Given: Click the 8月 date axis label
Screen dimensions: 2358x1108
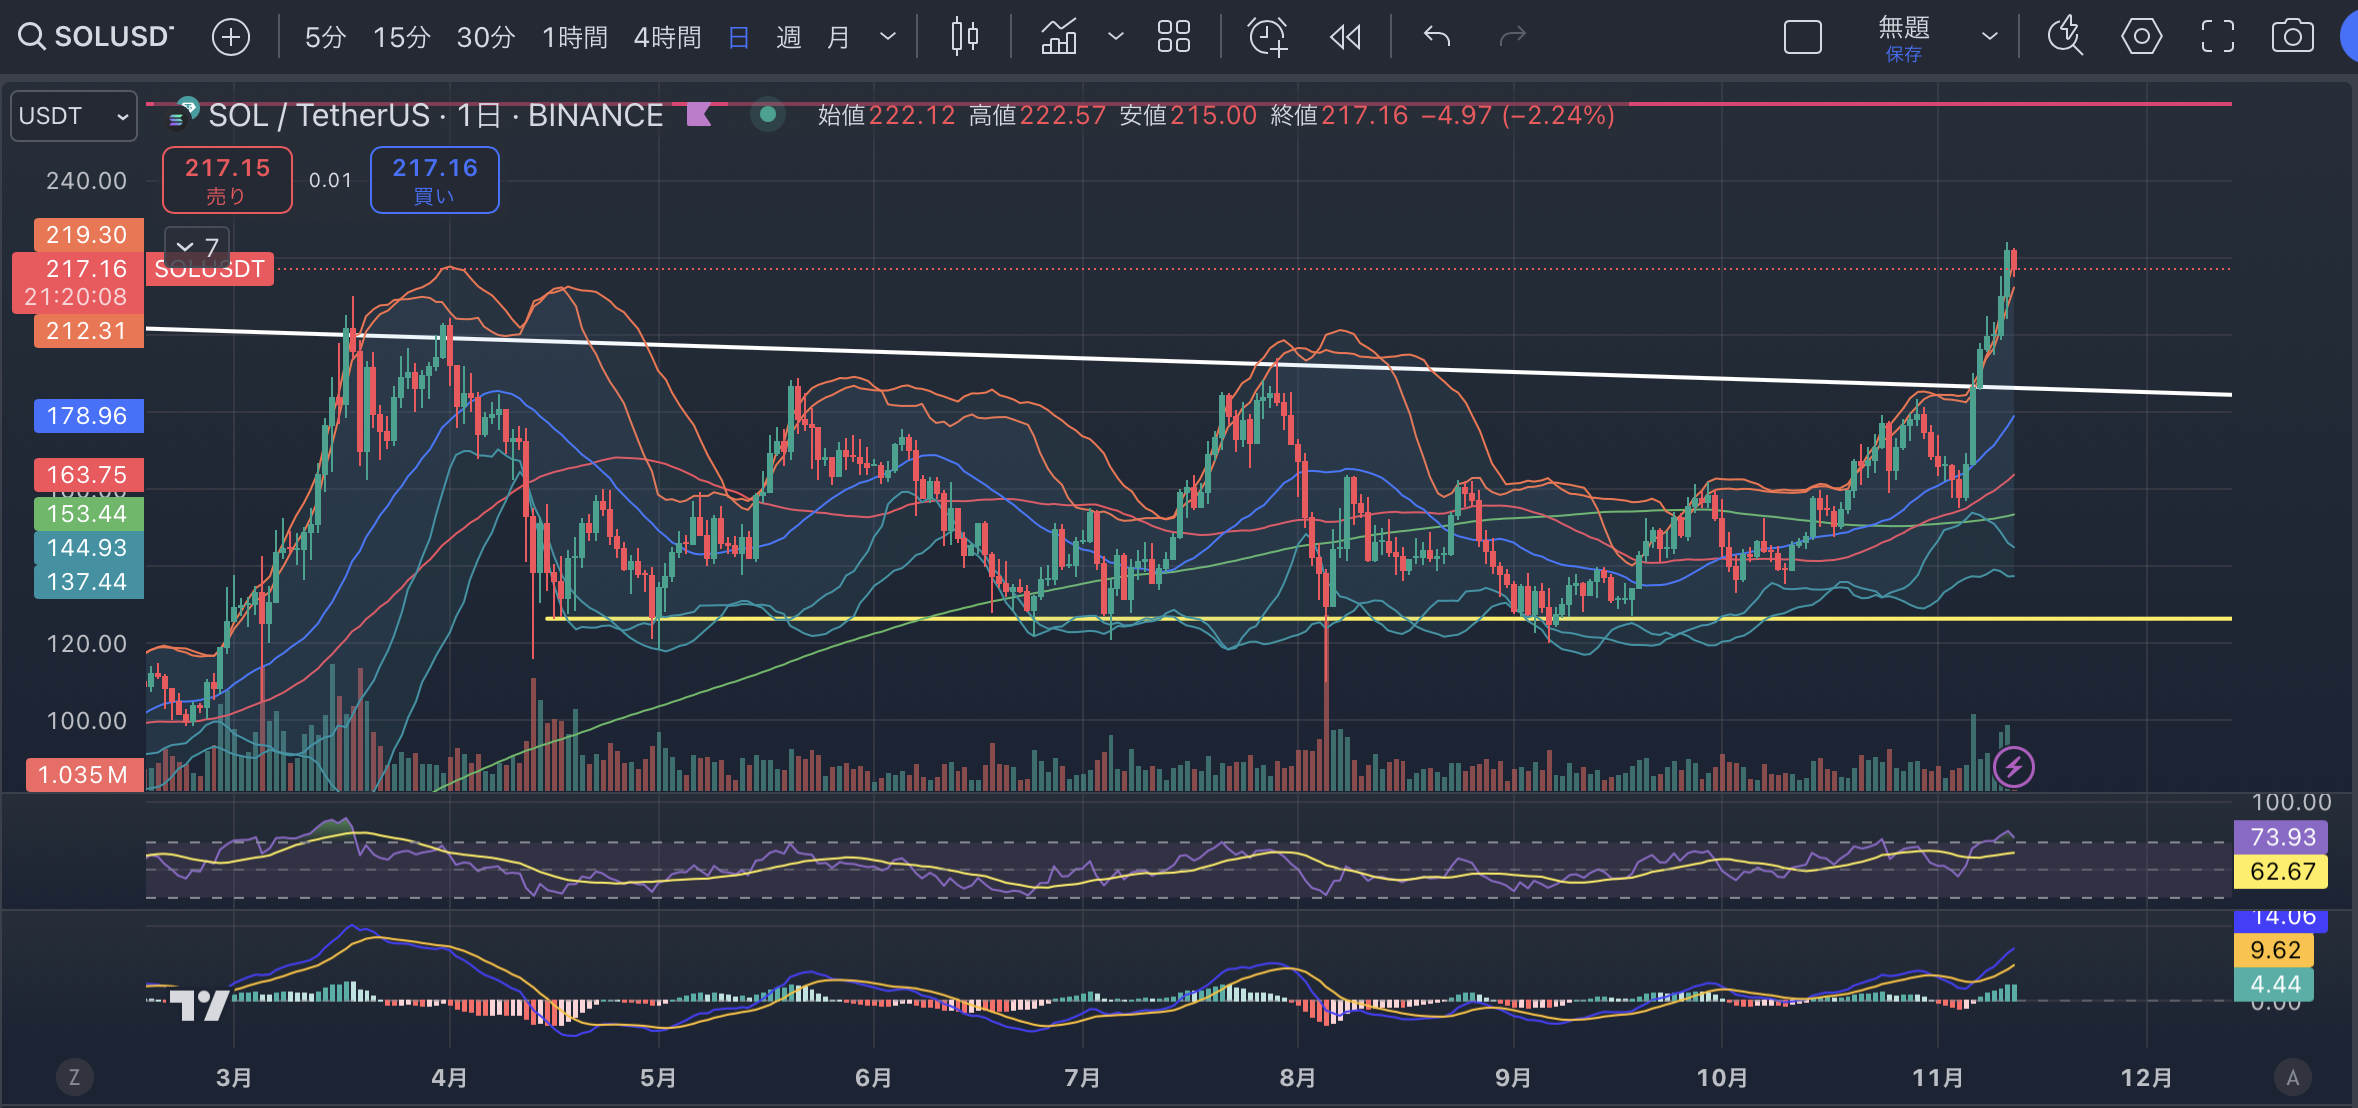Looking at the screenshot, I should 1297,1077.
